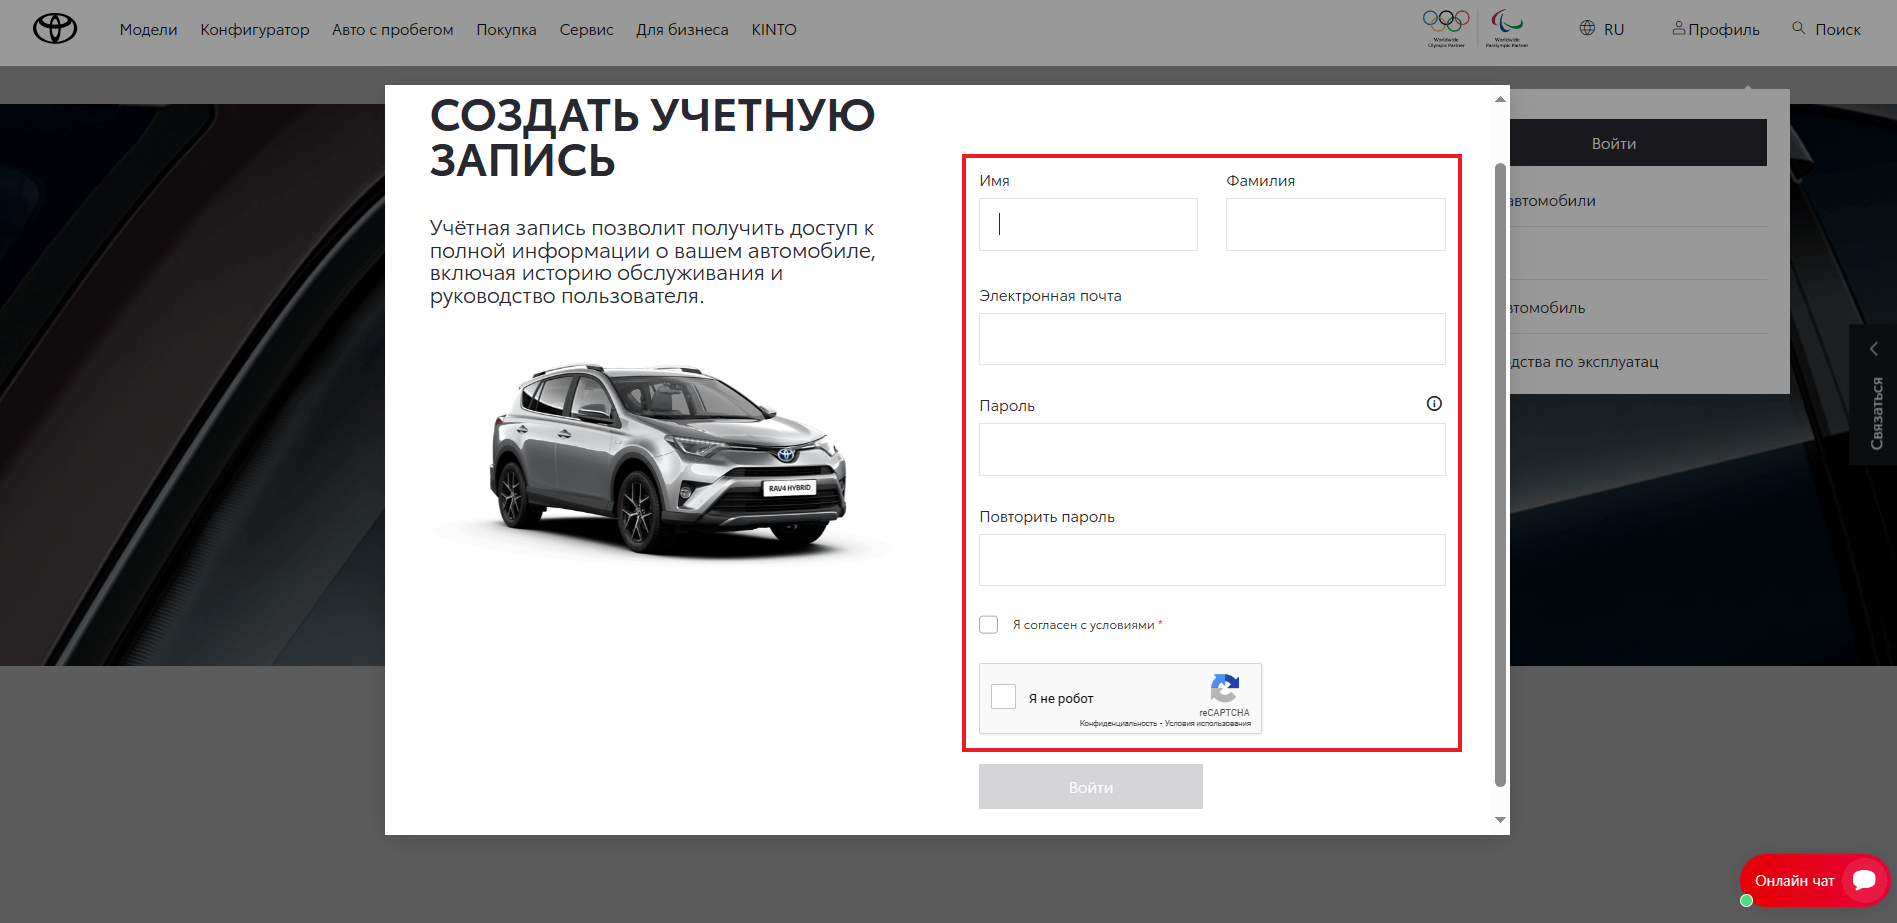Viewport: 1897px width, 923px height.
Task: Click the search magnifier icon
Action: (1799, 28)
